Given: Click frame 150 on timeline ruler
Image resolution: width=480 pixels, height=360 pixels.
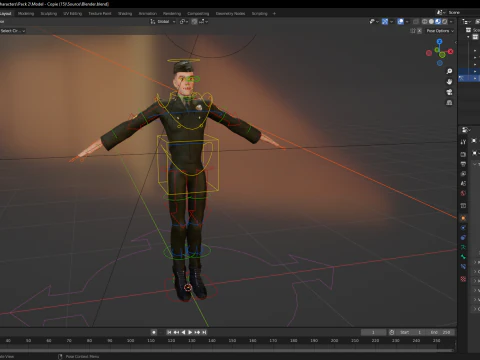Looking at the screenshot, I should (x=232, y=341).
